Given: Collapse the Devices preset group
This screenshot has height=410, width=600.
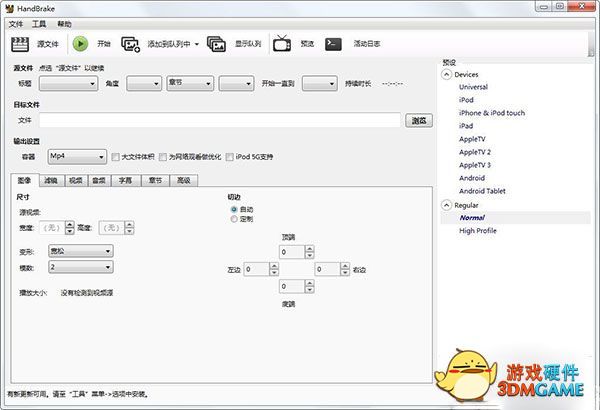Looking at the screenshot, I should 446,74.
